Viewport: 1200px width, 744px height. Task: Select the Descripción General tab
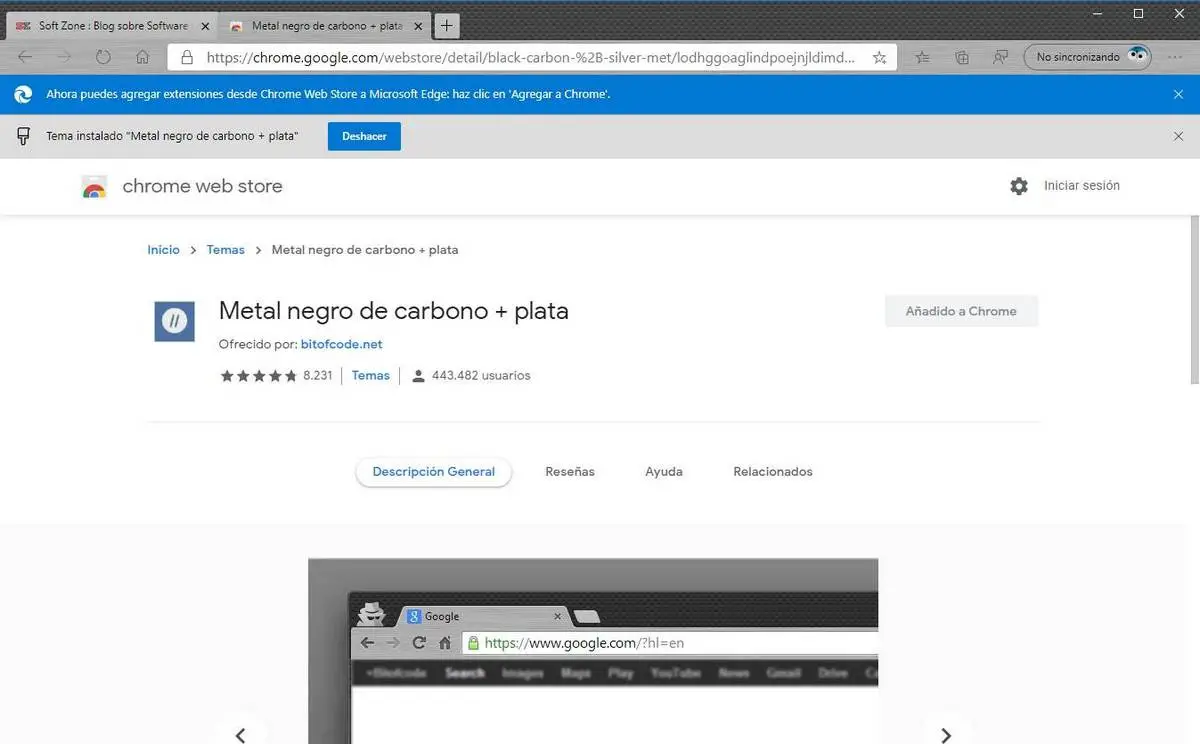tap(434, 472)
